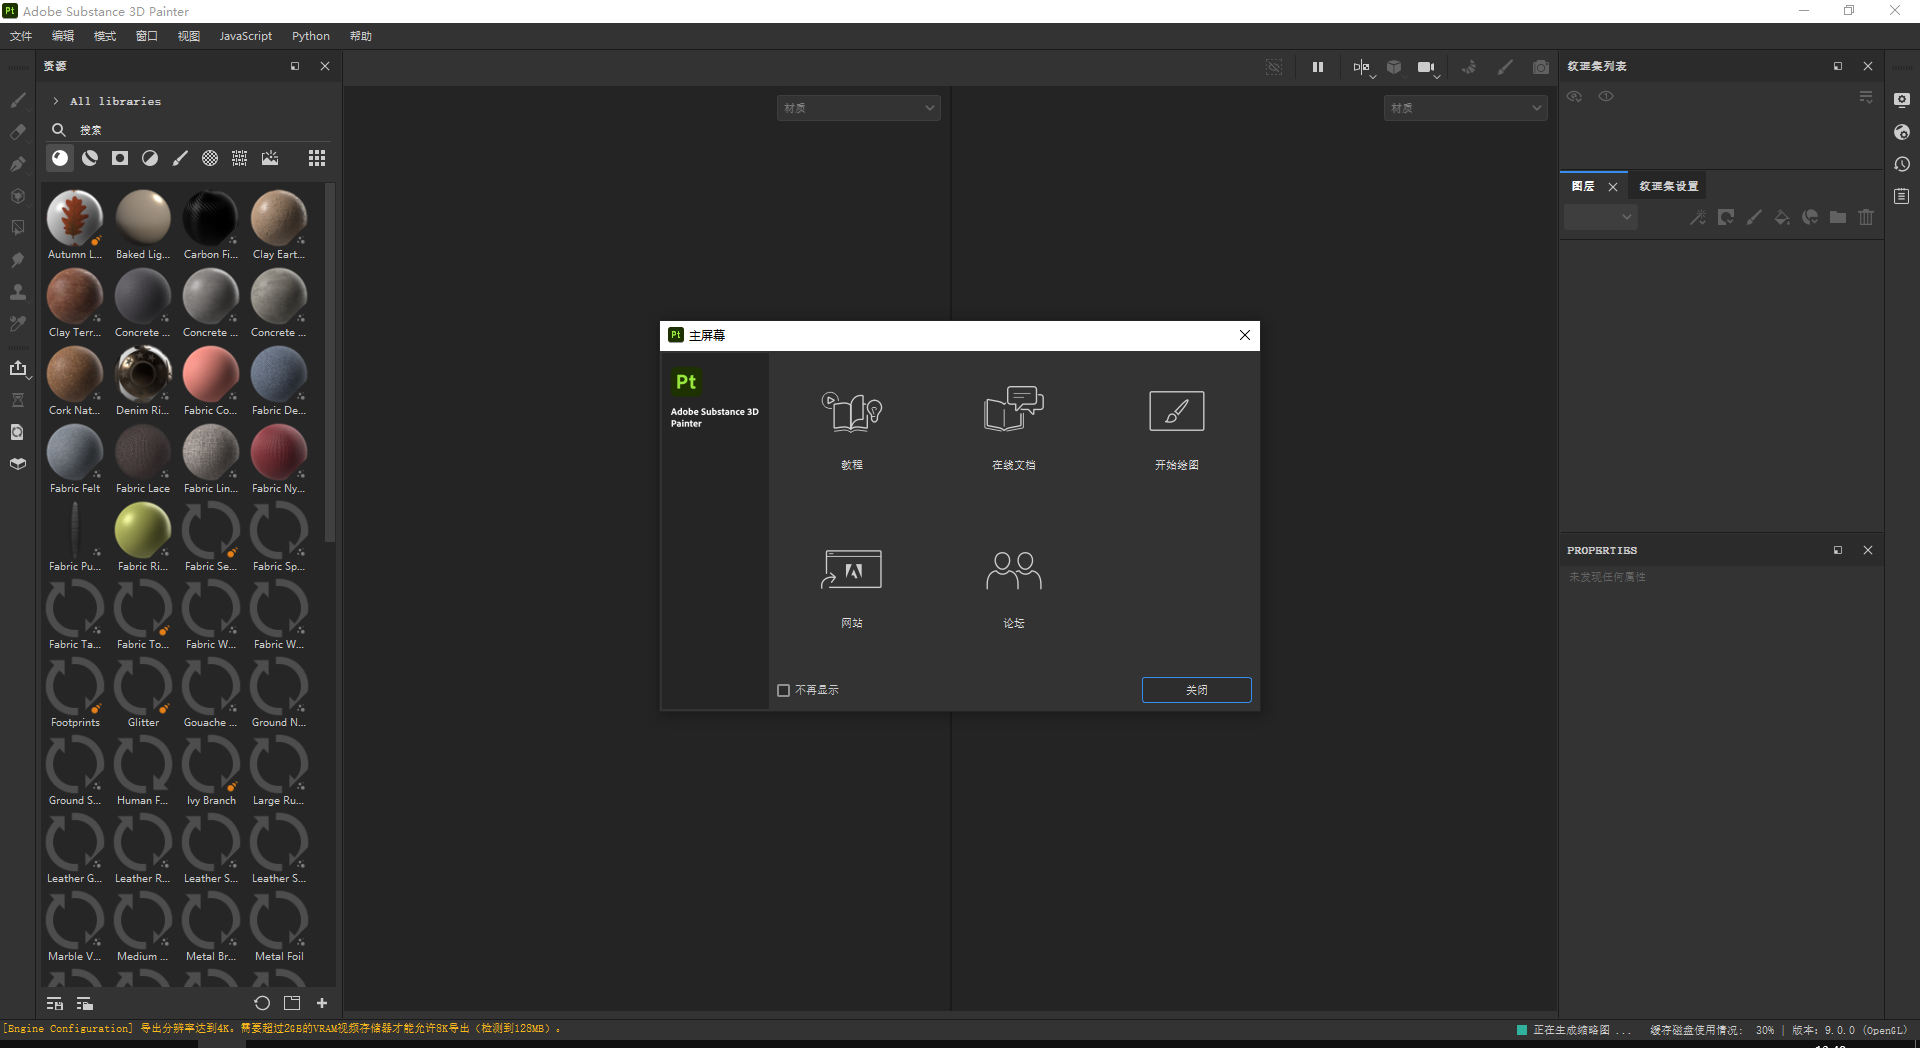Select the brushes filter in the assets panel
Image resolution: width=1920 pixels, height=1048 pixels.
pyautogui.click(x=180, y=158)
